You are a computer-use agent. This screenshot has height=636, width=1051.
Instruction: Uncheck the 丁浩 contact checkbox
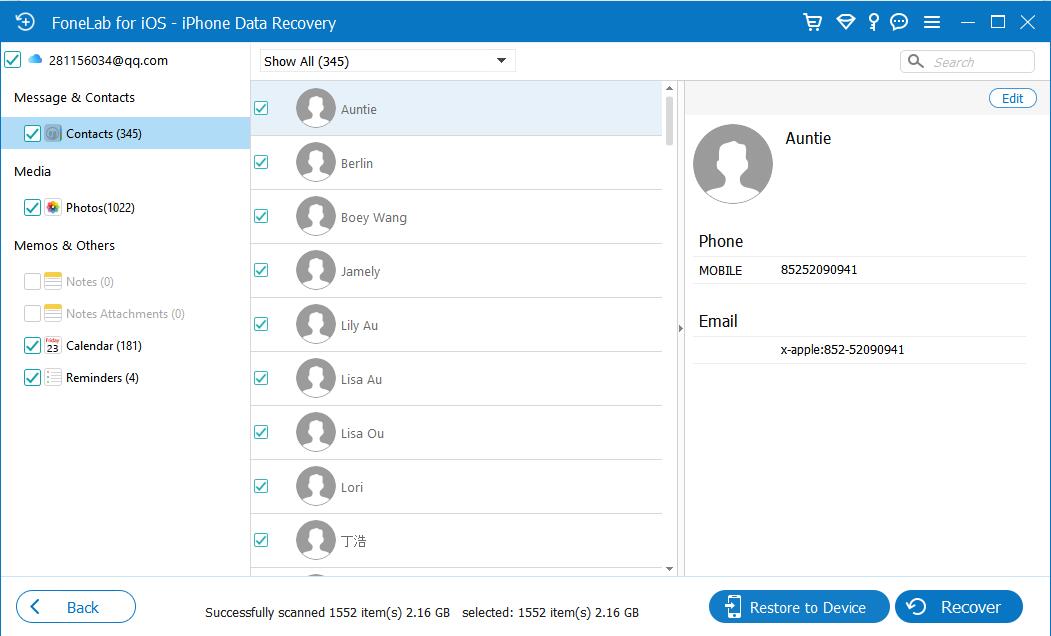[261, 540]
